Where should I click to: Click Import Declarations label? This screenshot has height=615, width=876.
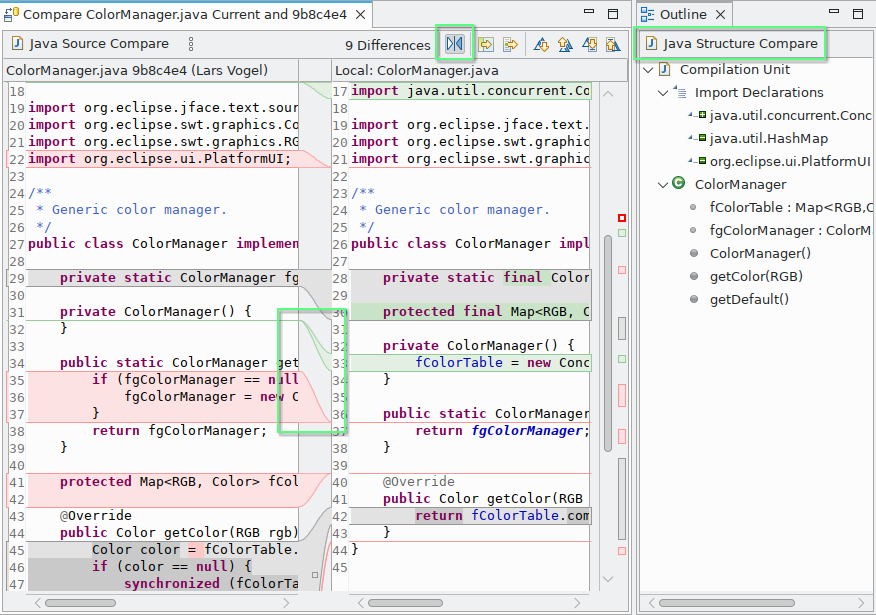pyautogui.click(x=759, y=92)
